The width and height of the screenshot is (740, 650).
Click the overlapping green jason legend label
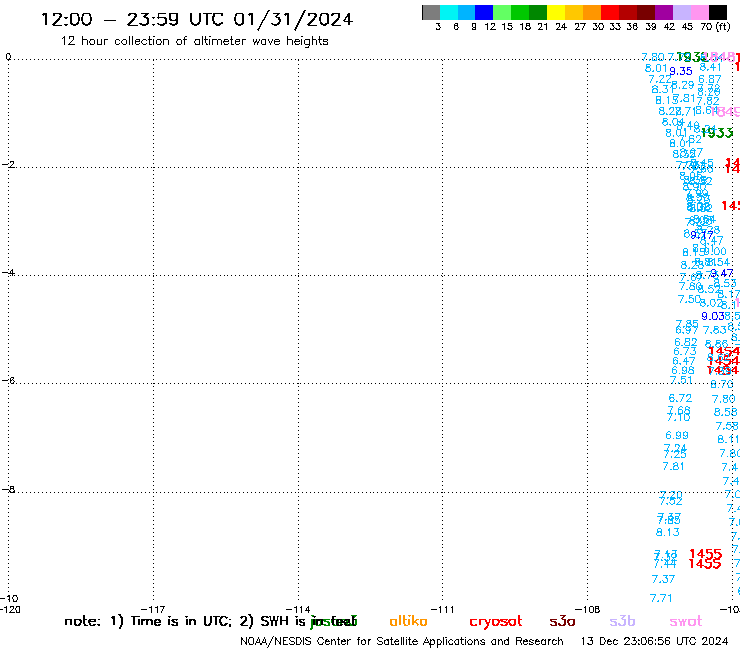point(334,622)
